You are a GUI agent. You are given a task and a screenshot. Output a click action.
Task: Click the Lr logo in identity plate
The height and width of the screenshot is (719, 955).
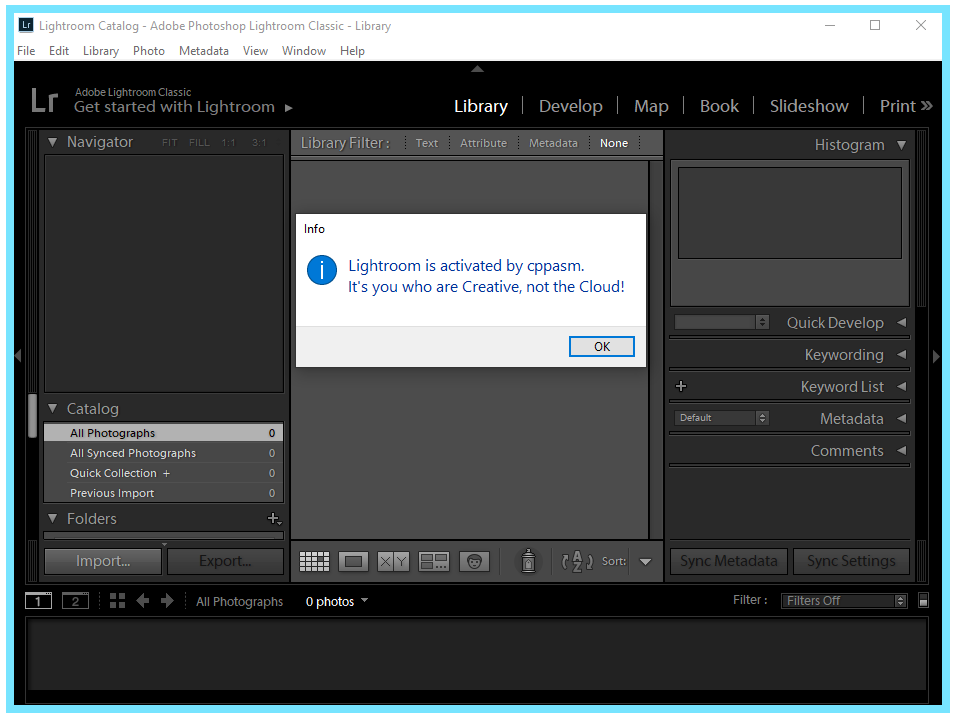point(44,100)
